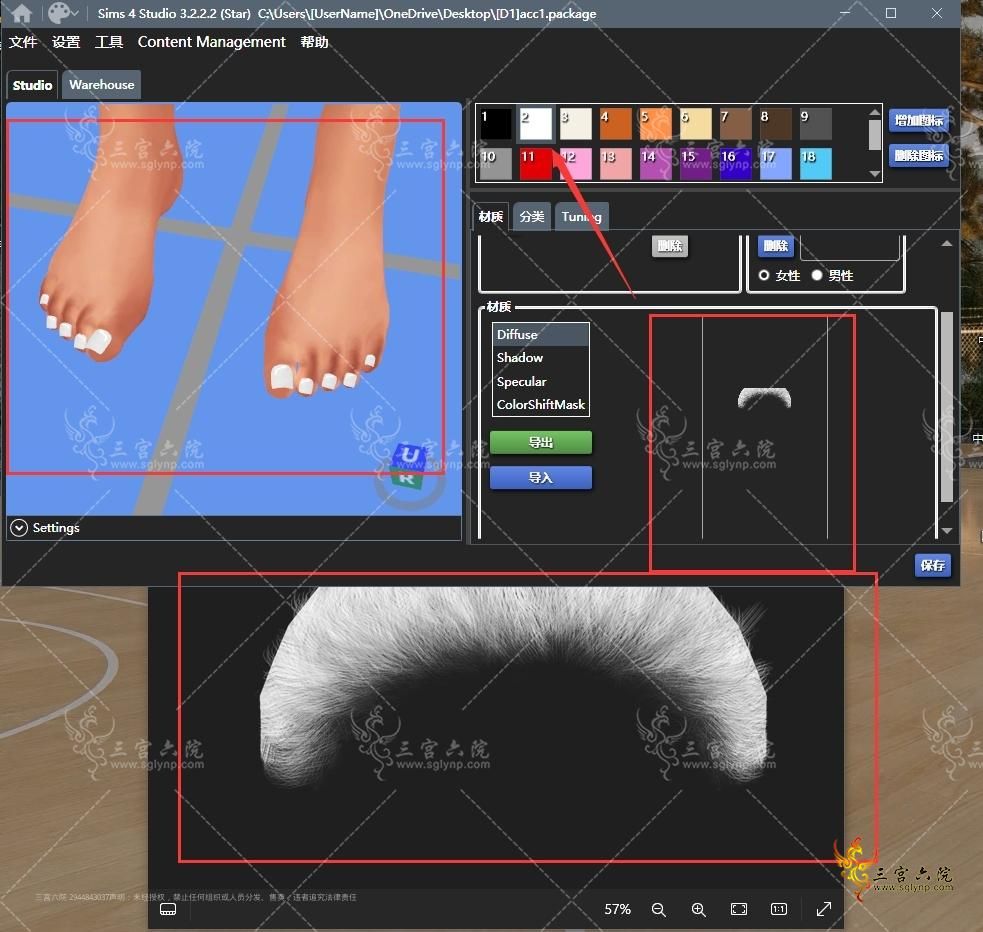
Task: Select dark brown swatch number 8
Action: (x=776, y=123)
